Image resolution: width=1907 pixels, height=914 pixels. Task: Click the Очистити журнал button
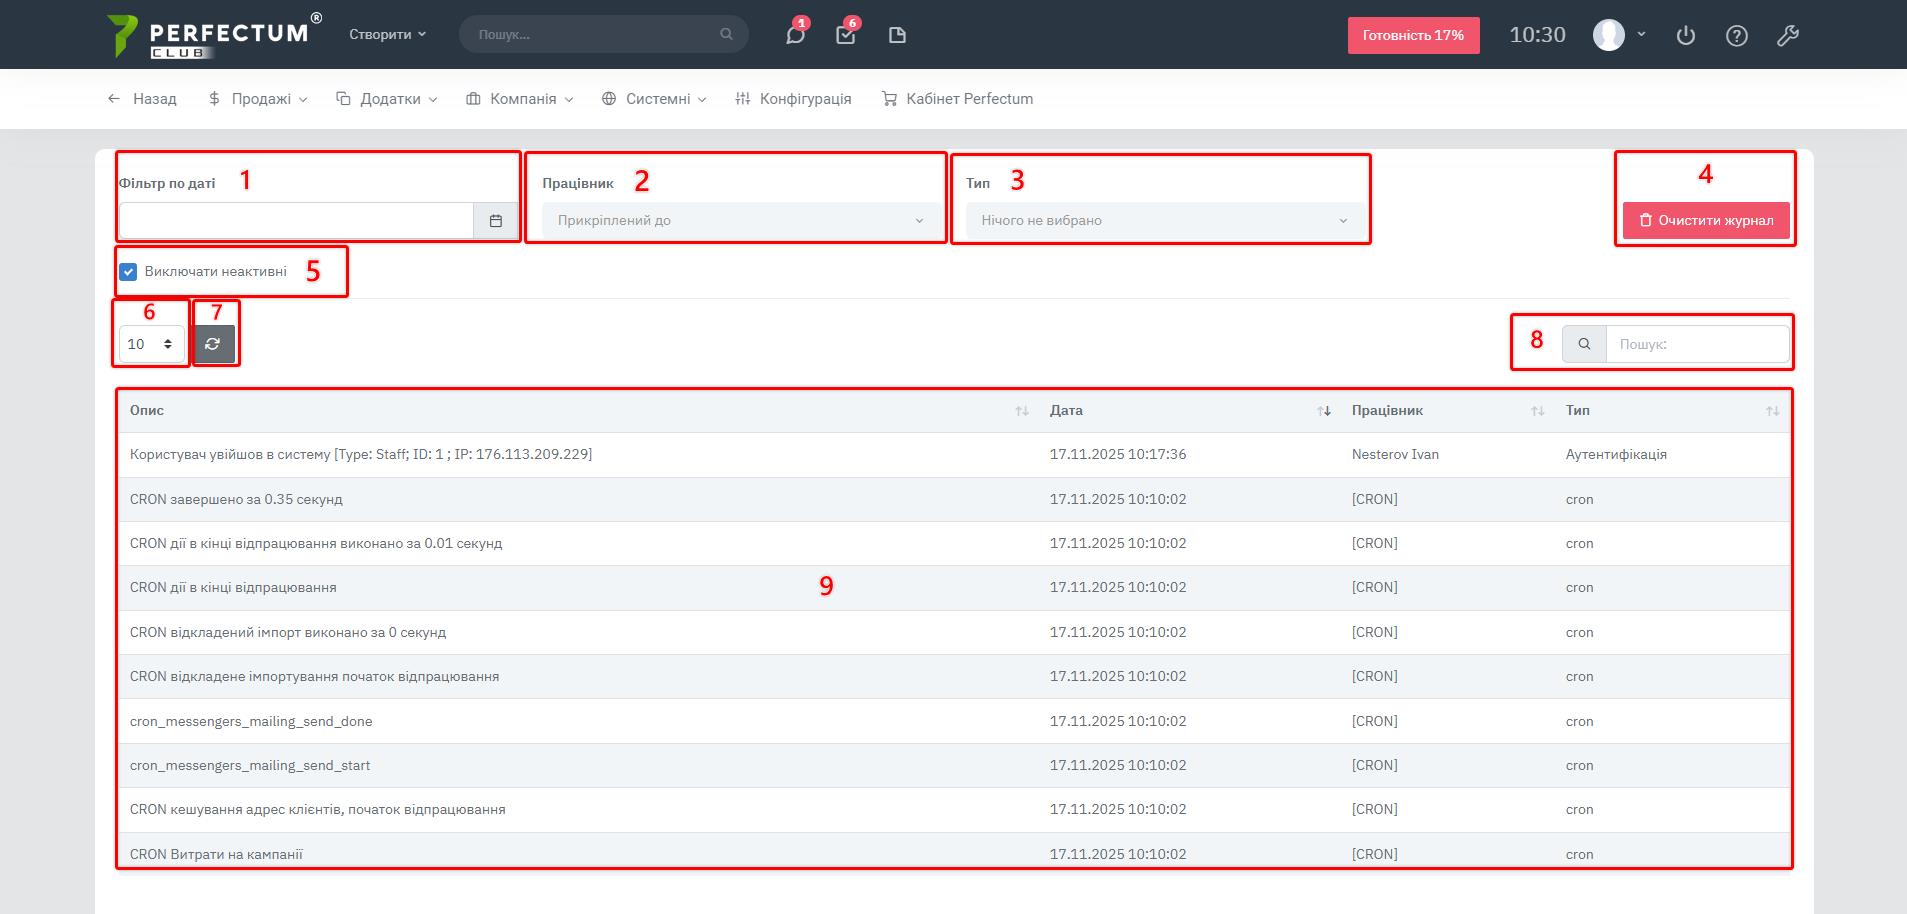coord(1705,221)
